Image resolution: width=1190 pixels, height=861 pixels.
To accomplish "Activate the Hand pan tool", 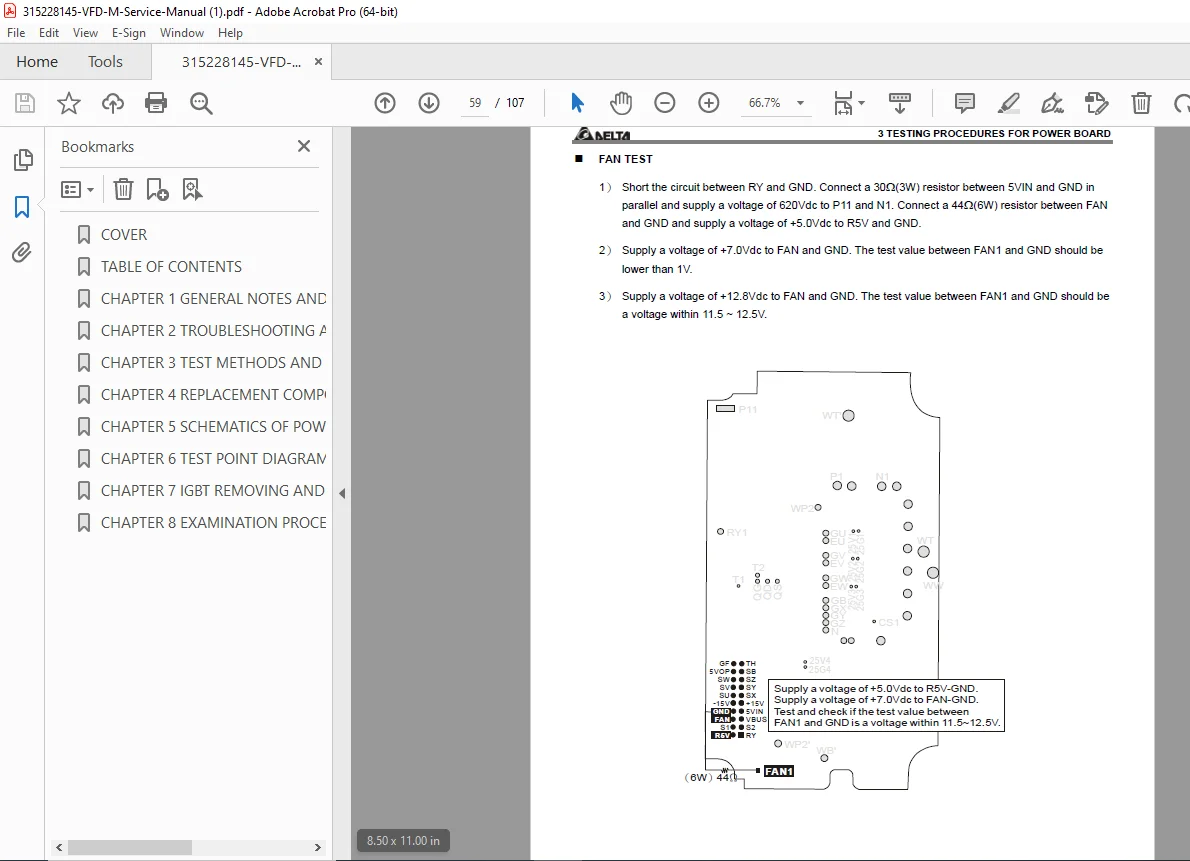I will point(621,102).
